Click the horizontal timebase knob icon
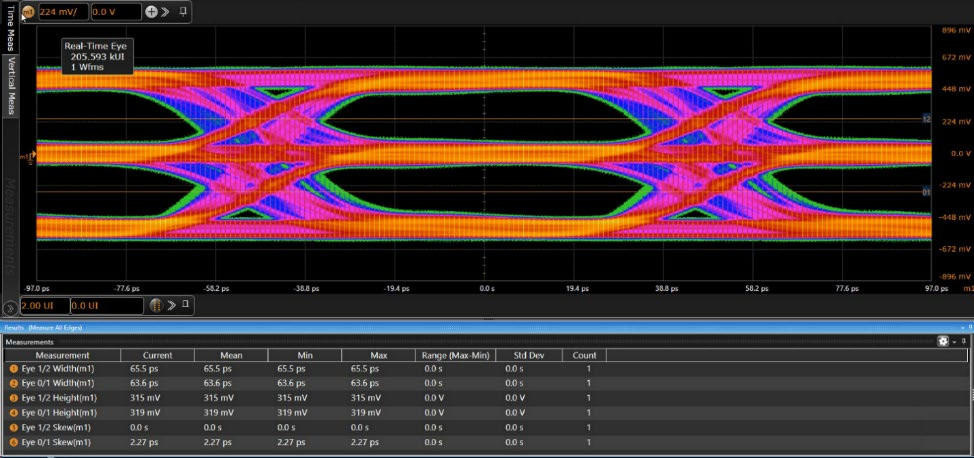This screenshot has height=458, width=974. pyautogui.click(x=155, y=305)
